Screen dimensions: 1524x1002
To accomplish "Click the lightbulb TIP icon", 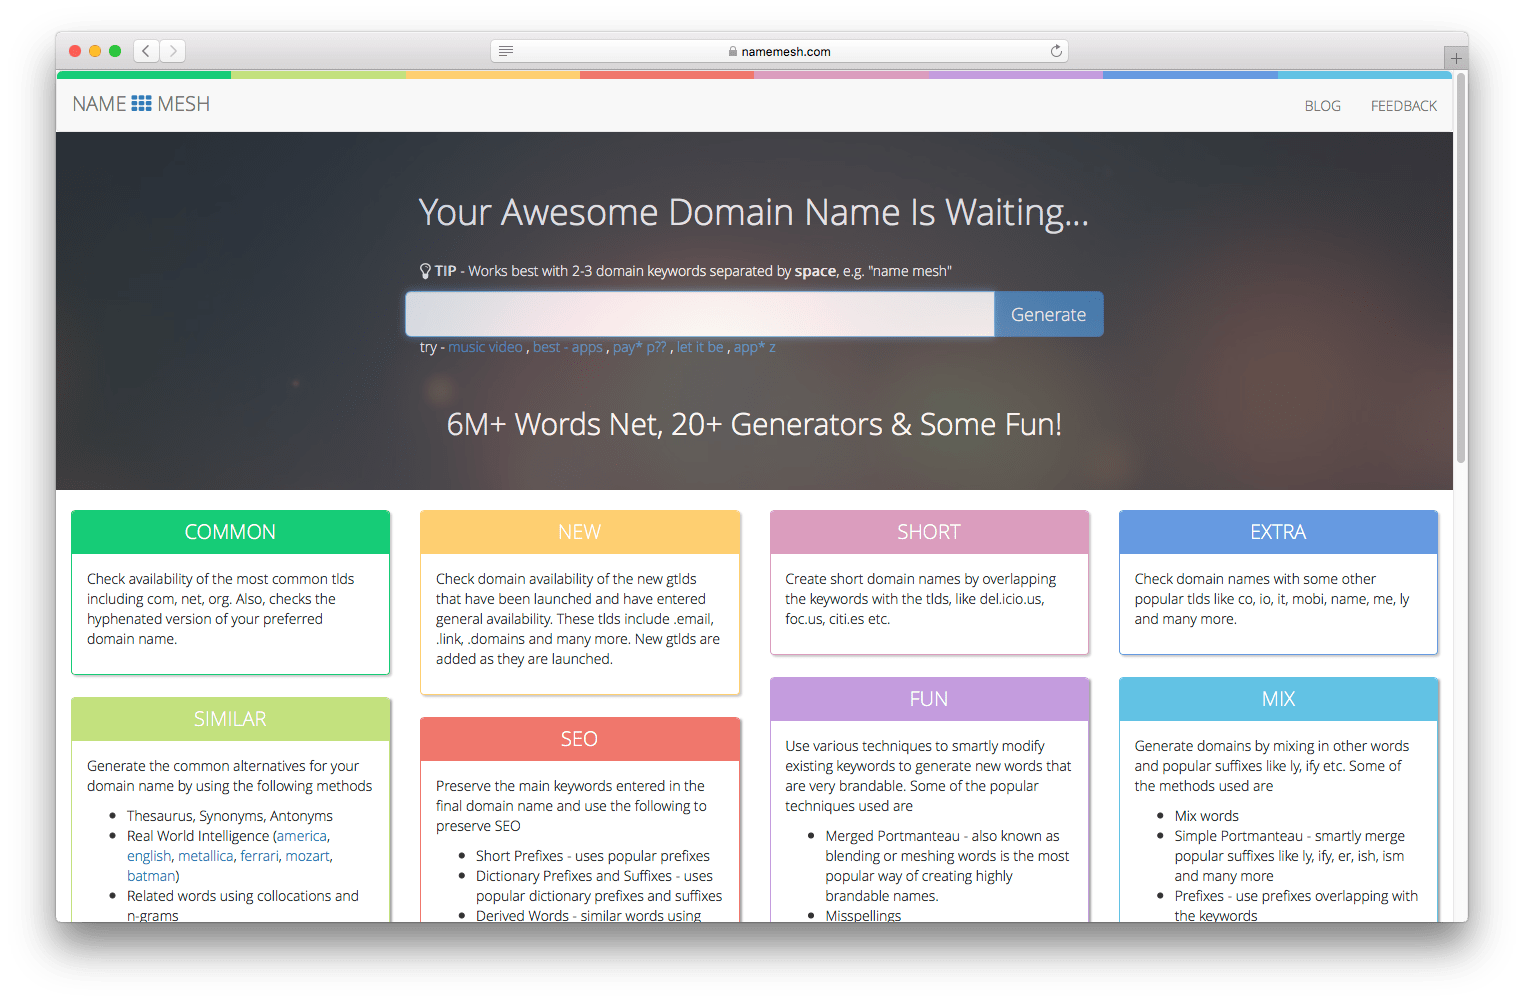I will pyautogui.click(x=425, y=271).
